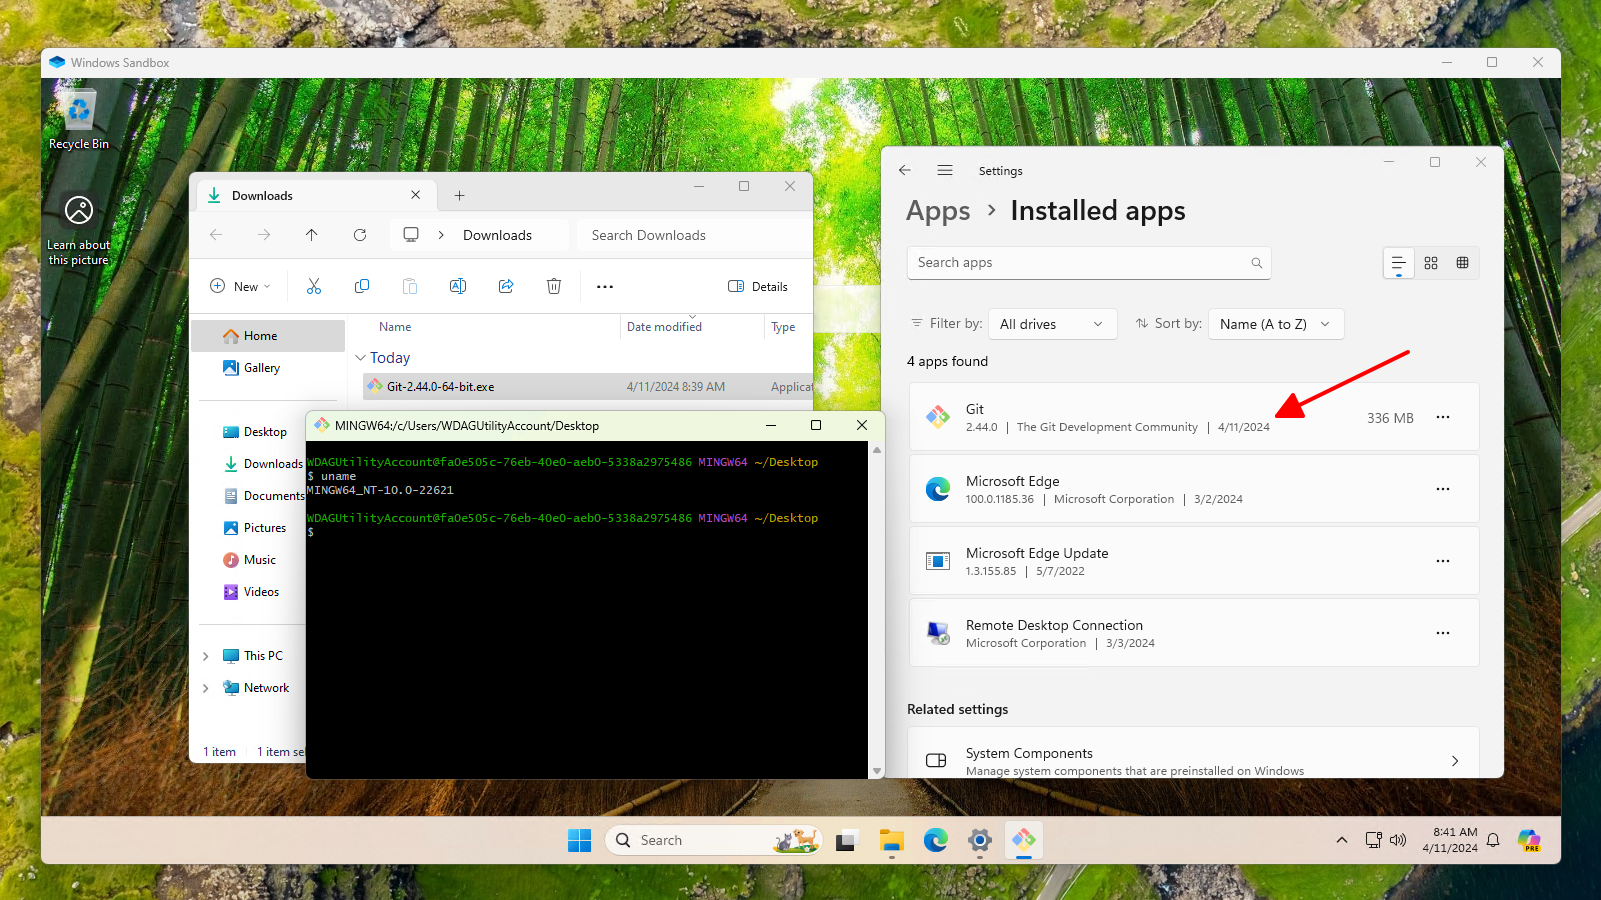Expand Network in navigation pane
The height and width of the screenshot is (900, 1601).
(x=206, y=688)
